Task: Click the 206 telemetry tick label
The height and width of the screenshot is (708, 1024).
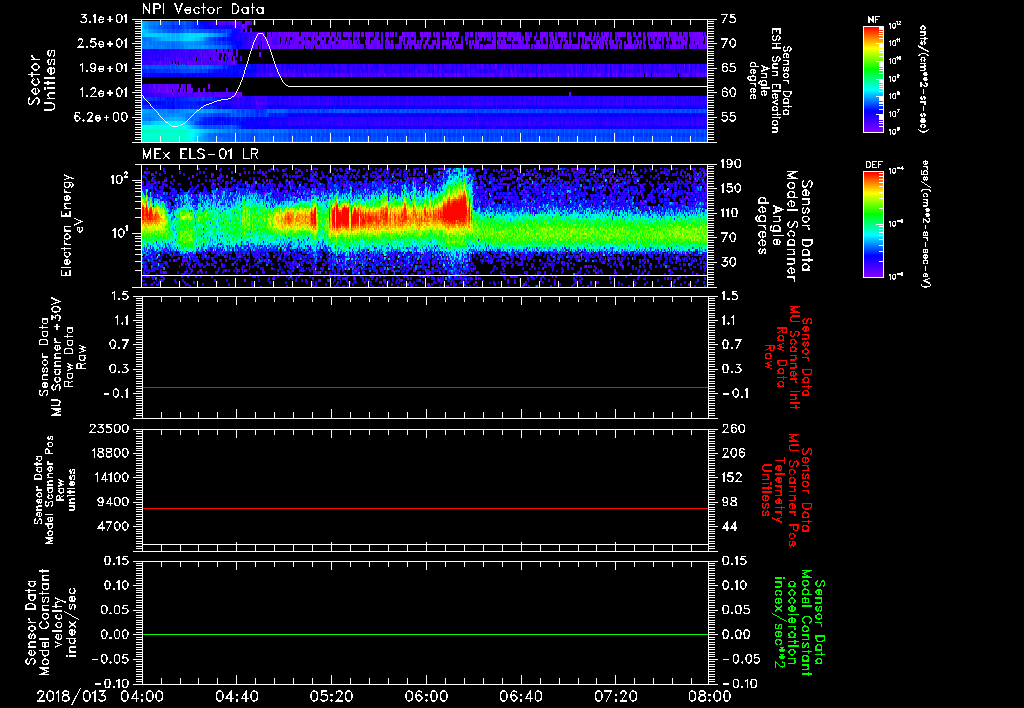Action: pyautogui.click(x=732, y=453)
